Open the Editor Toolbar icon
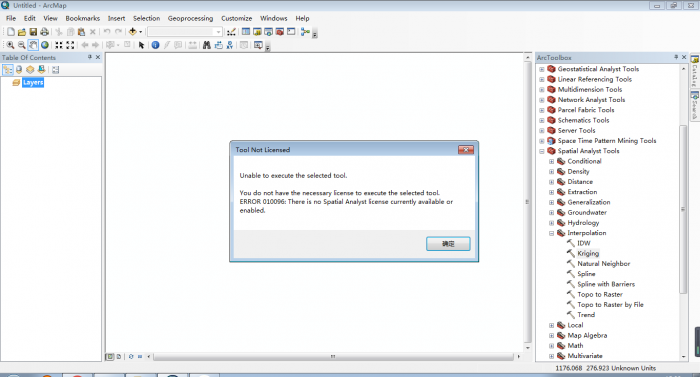The width and height of the screenshot is (700, 377). pyautogui.click(x=231, y=32)
